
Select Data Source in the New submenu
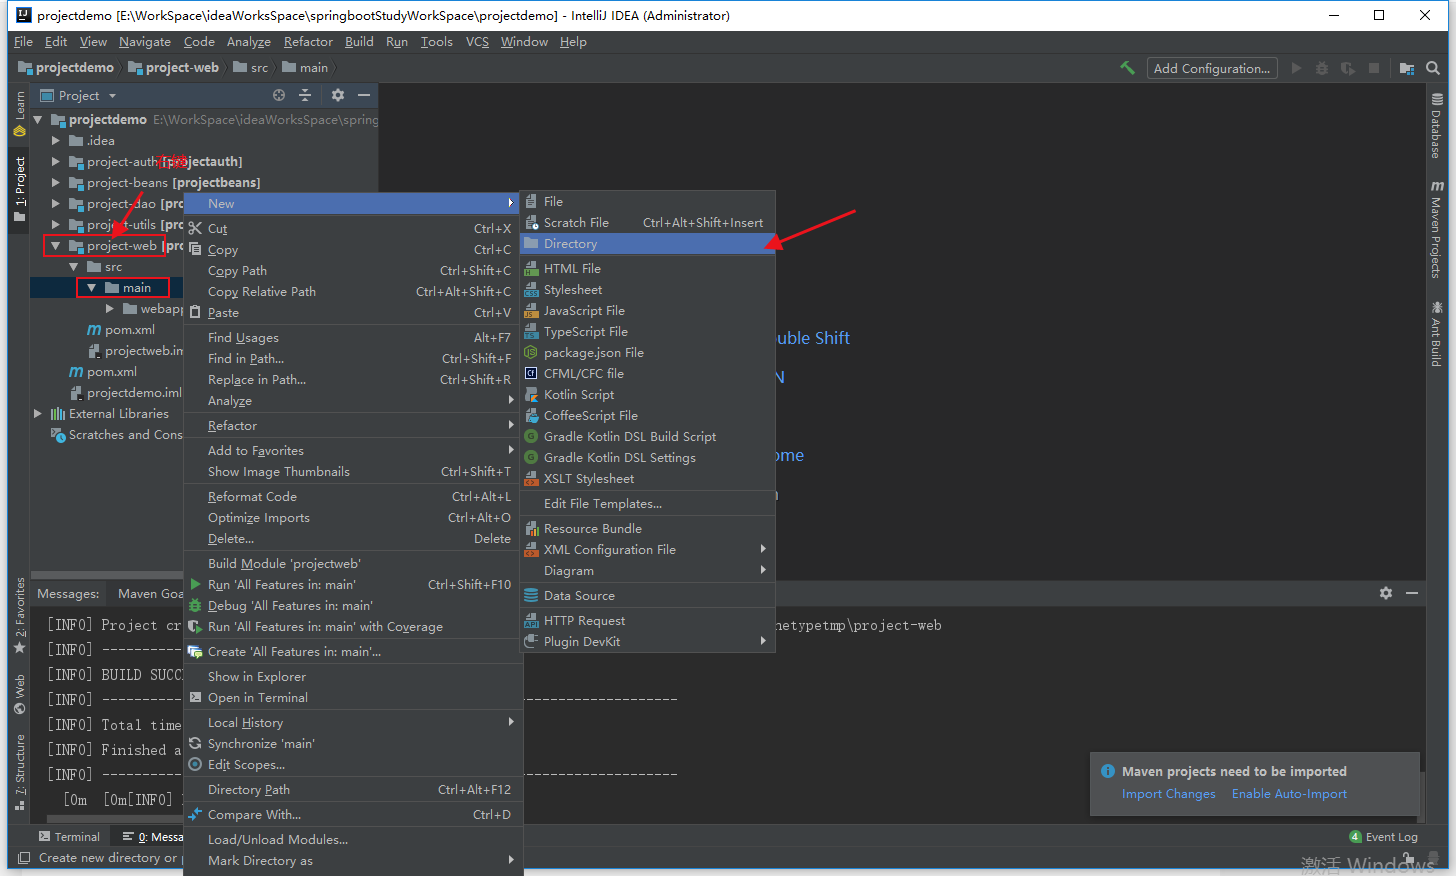pyautogui.click(x=648, y=596)
